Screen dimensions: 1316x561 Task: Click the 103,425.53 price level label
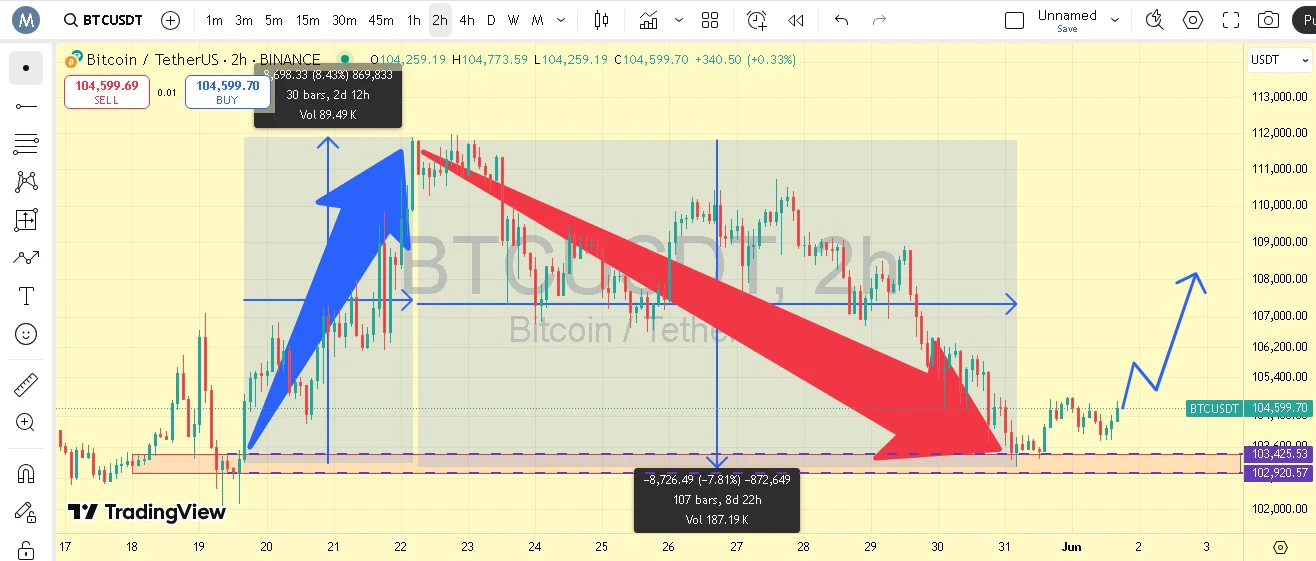pyautogui.click(x=1278, y=454)
